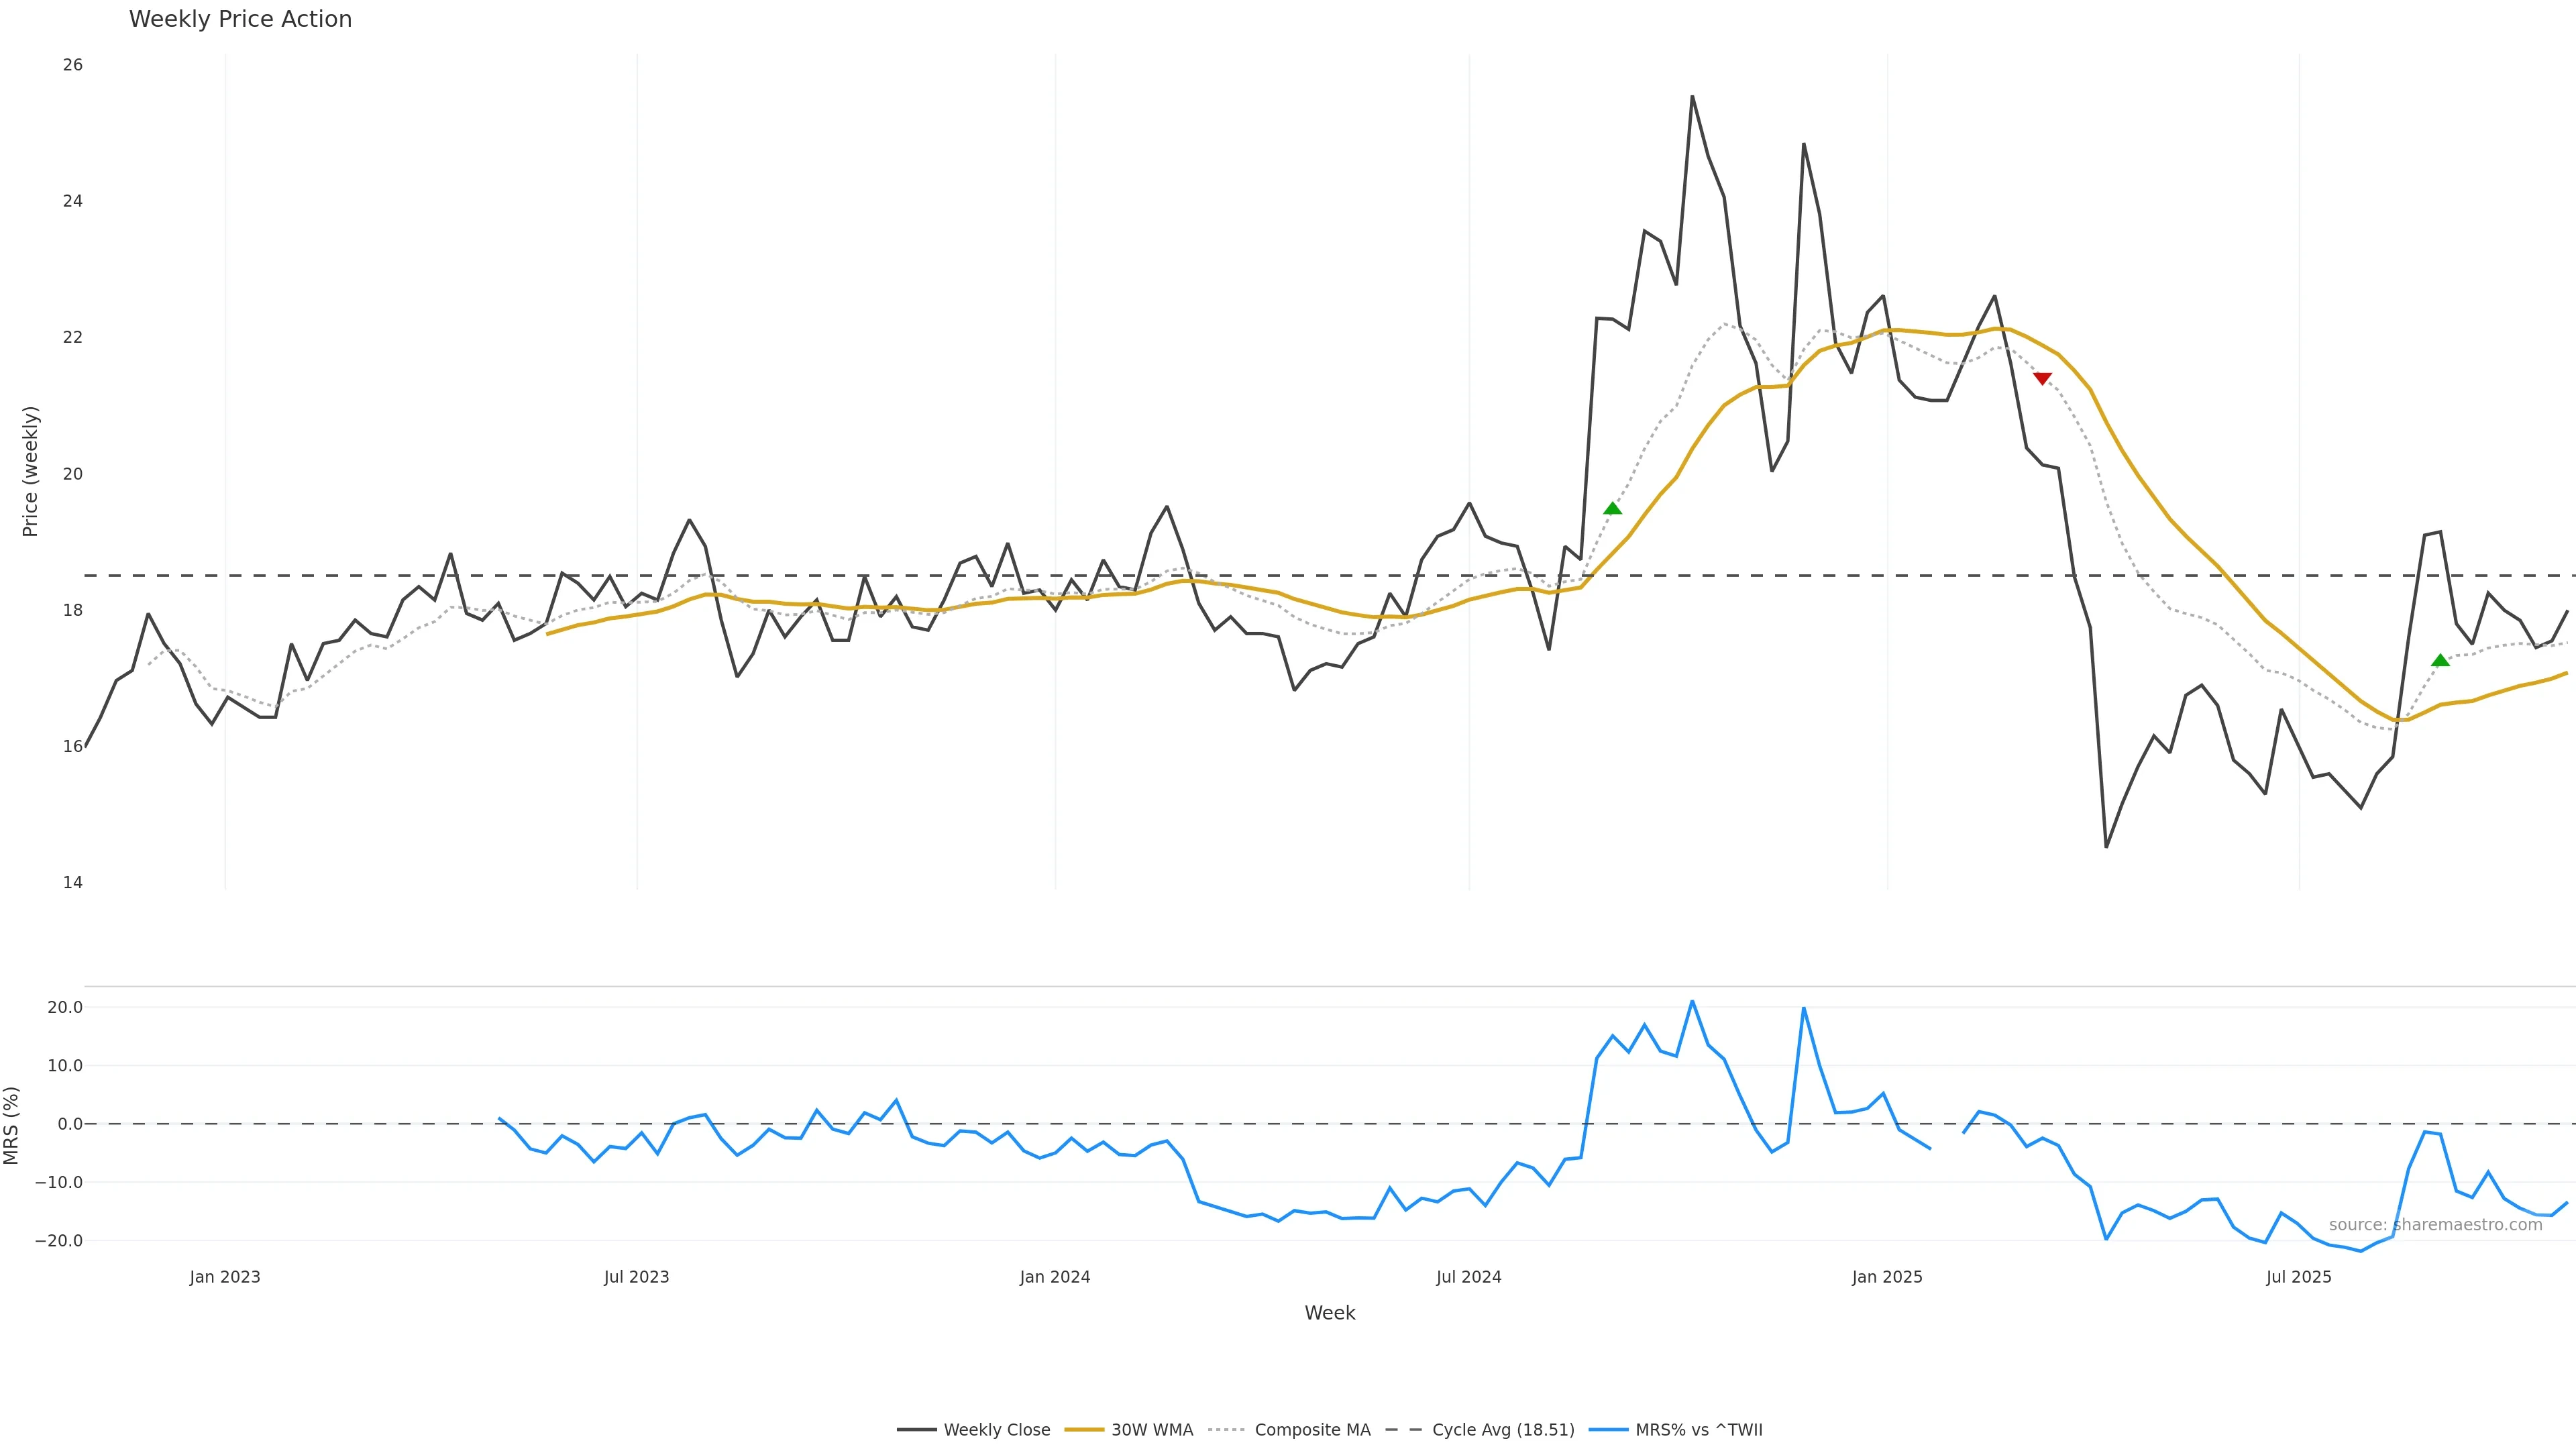Select the Jul 2025 x-axis label
Screen dimensions: 2576x1449
2298,1277
